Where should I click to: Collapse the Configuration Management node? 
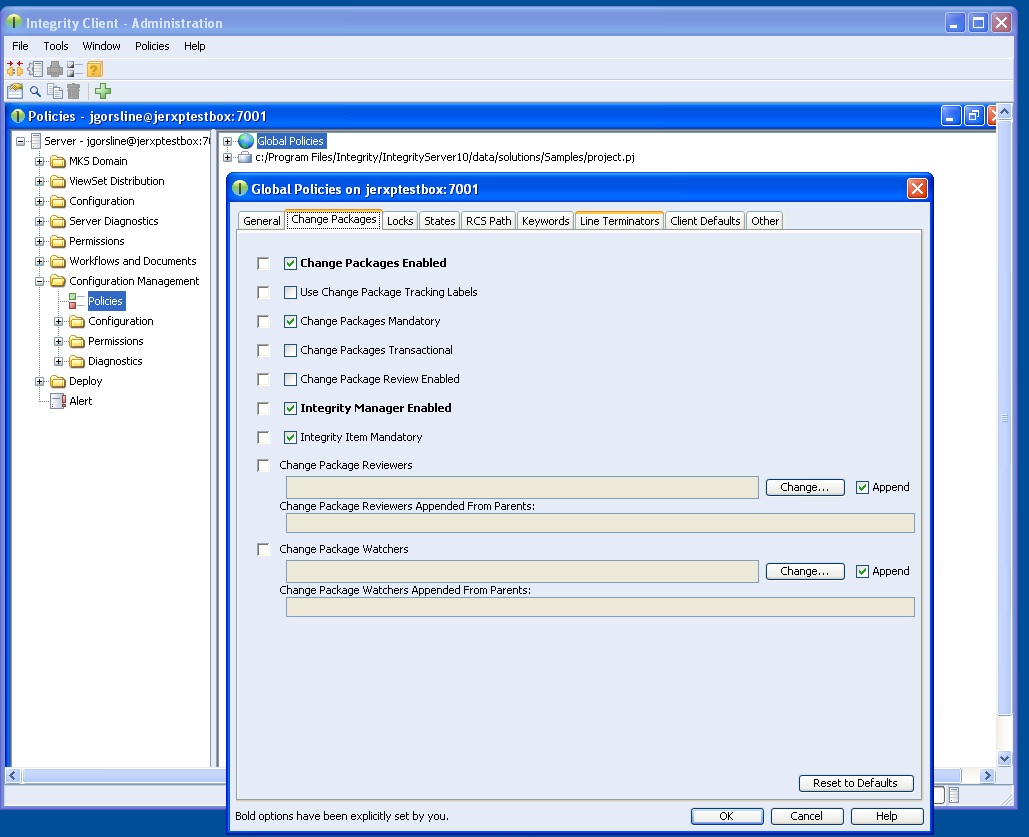coord(39,282)
